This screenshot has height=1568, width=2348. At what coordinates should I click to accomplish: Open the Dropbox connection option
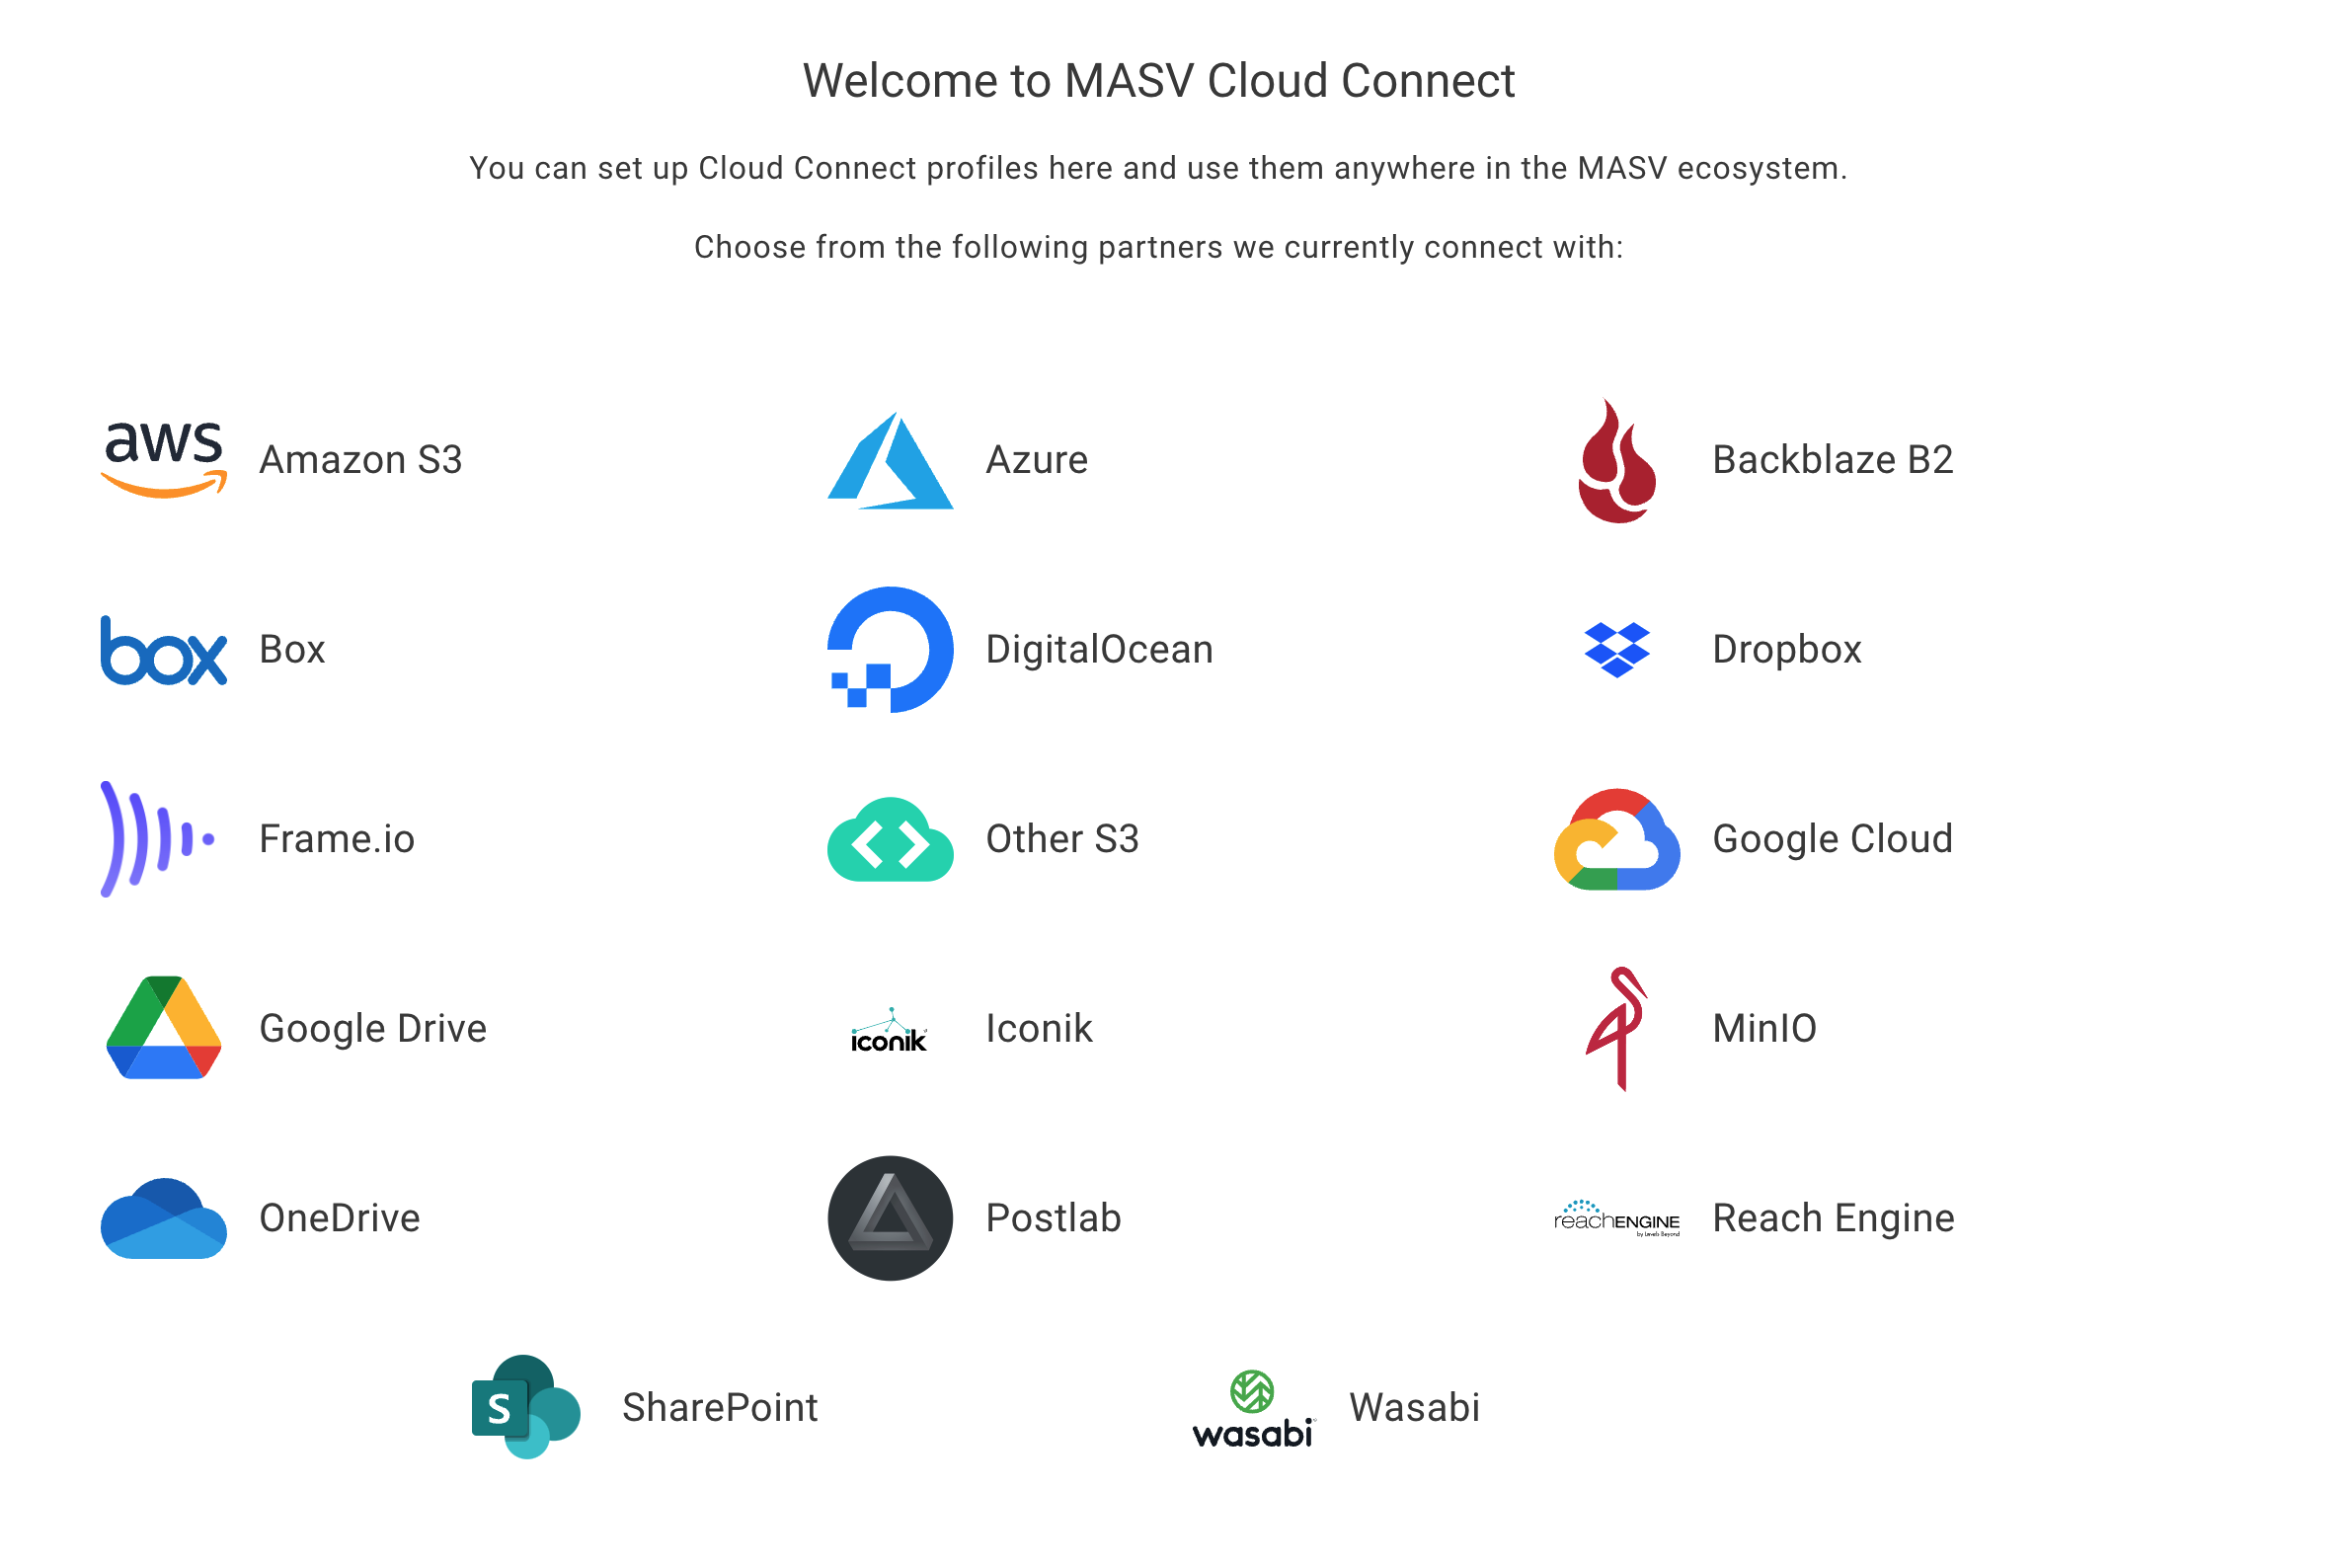click(x=1786, y=648)
